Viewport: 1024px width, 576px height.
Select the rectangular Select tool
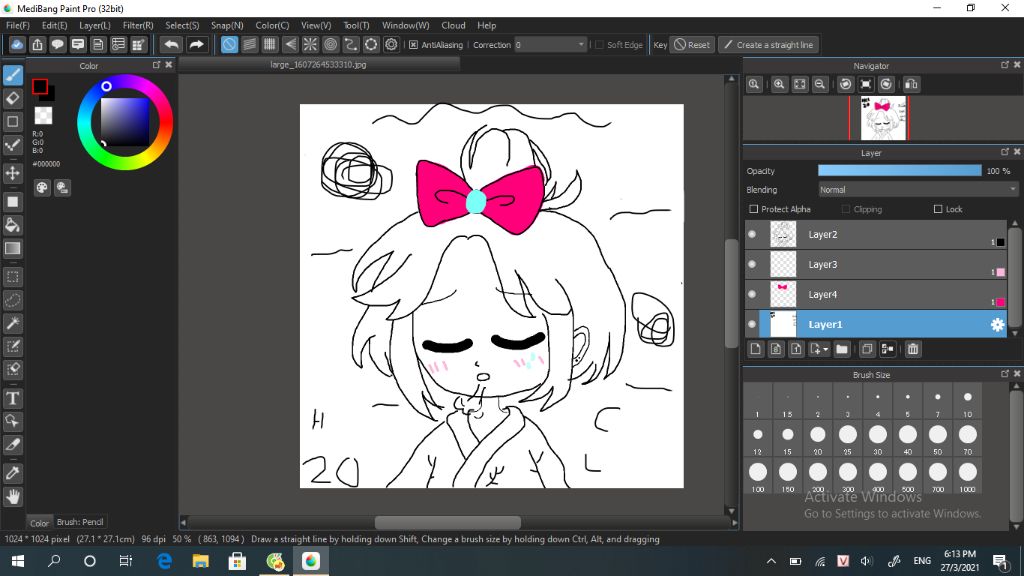(x=13, y=277)
